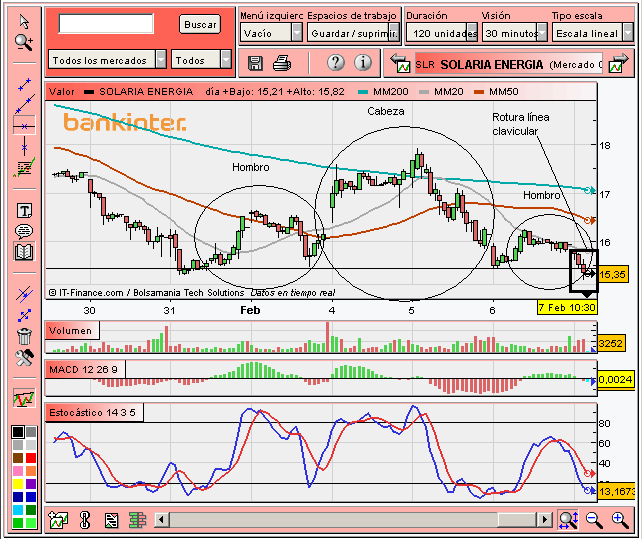Click the SLR SOLARIA ENERGIA ticker field

pyautogui.click(x=508, y=64)
